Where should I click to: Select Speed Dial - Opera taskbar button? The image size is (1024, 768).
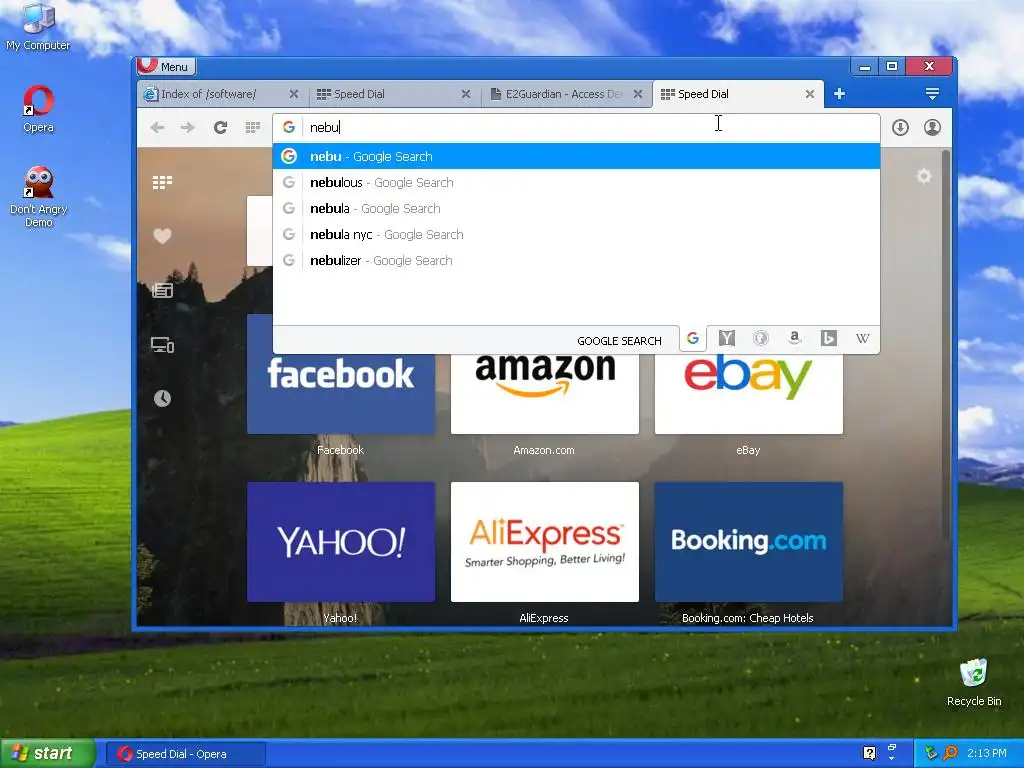coord(185,754)
